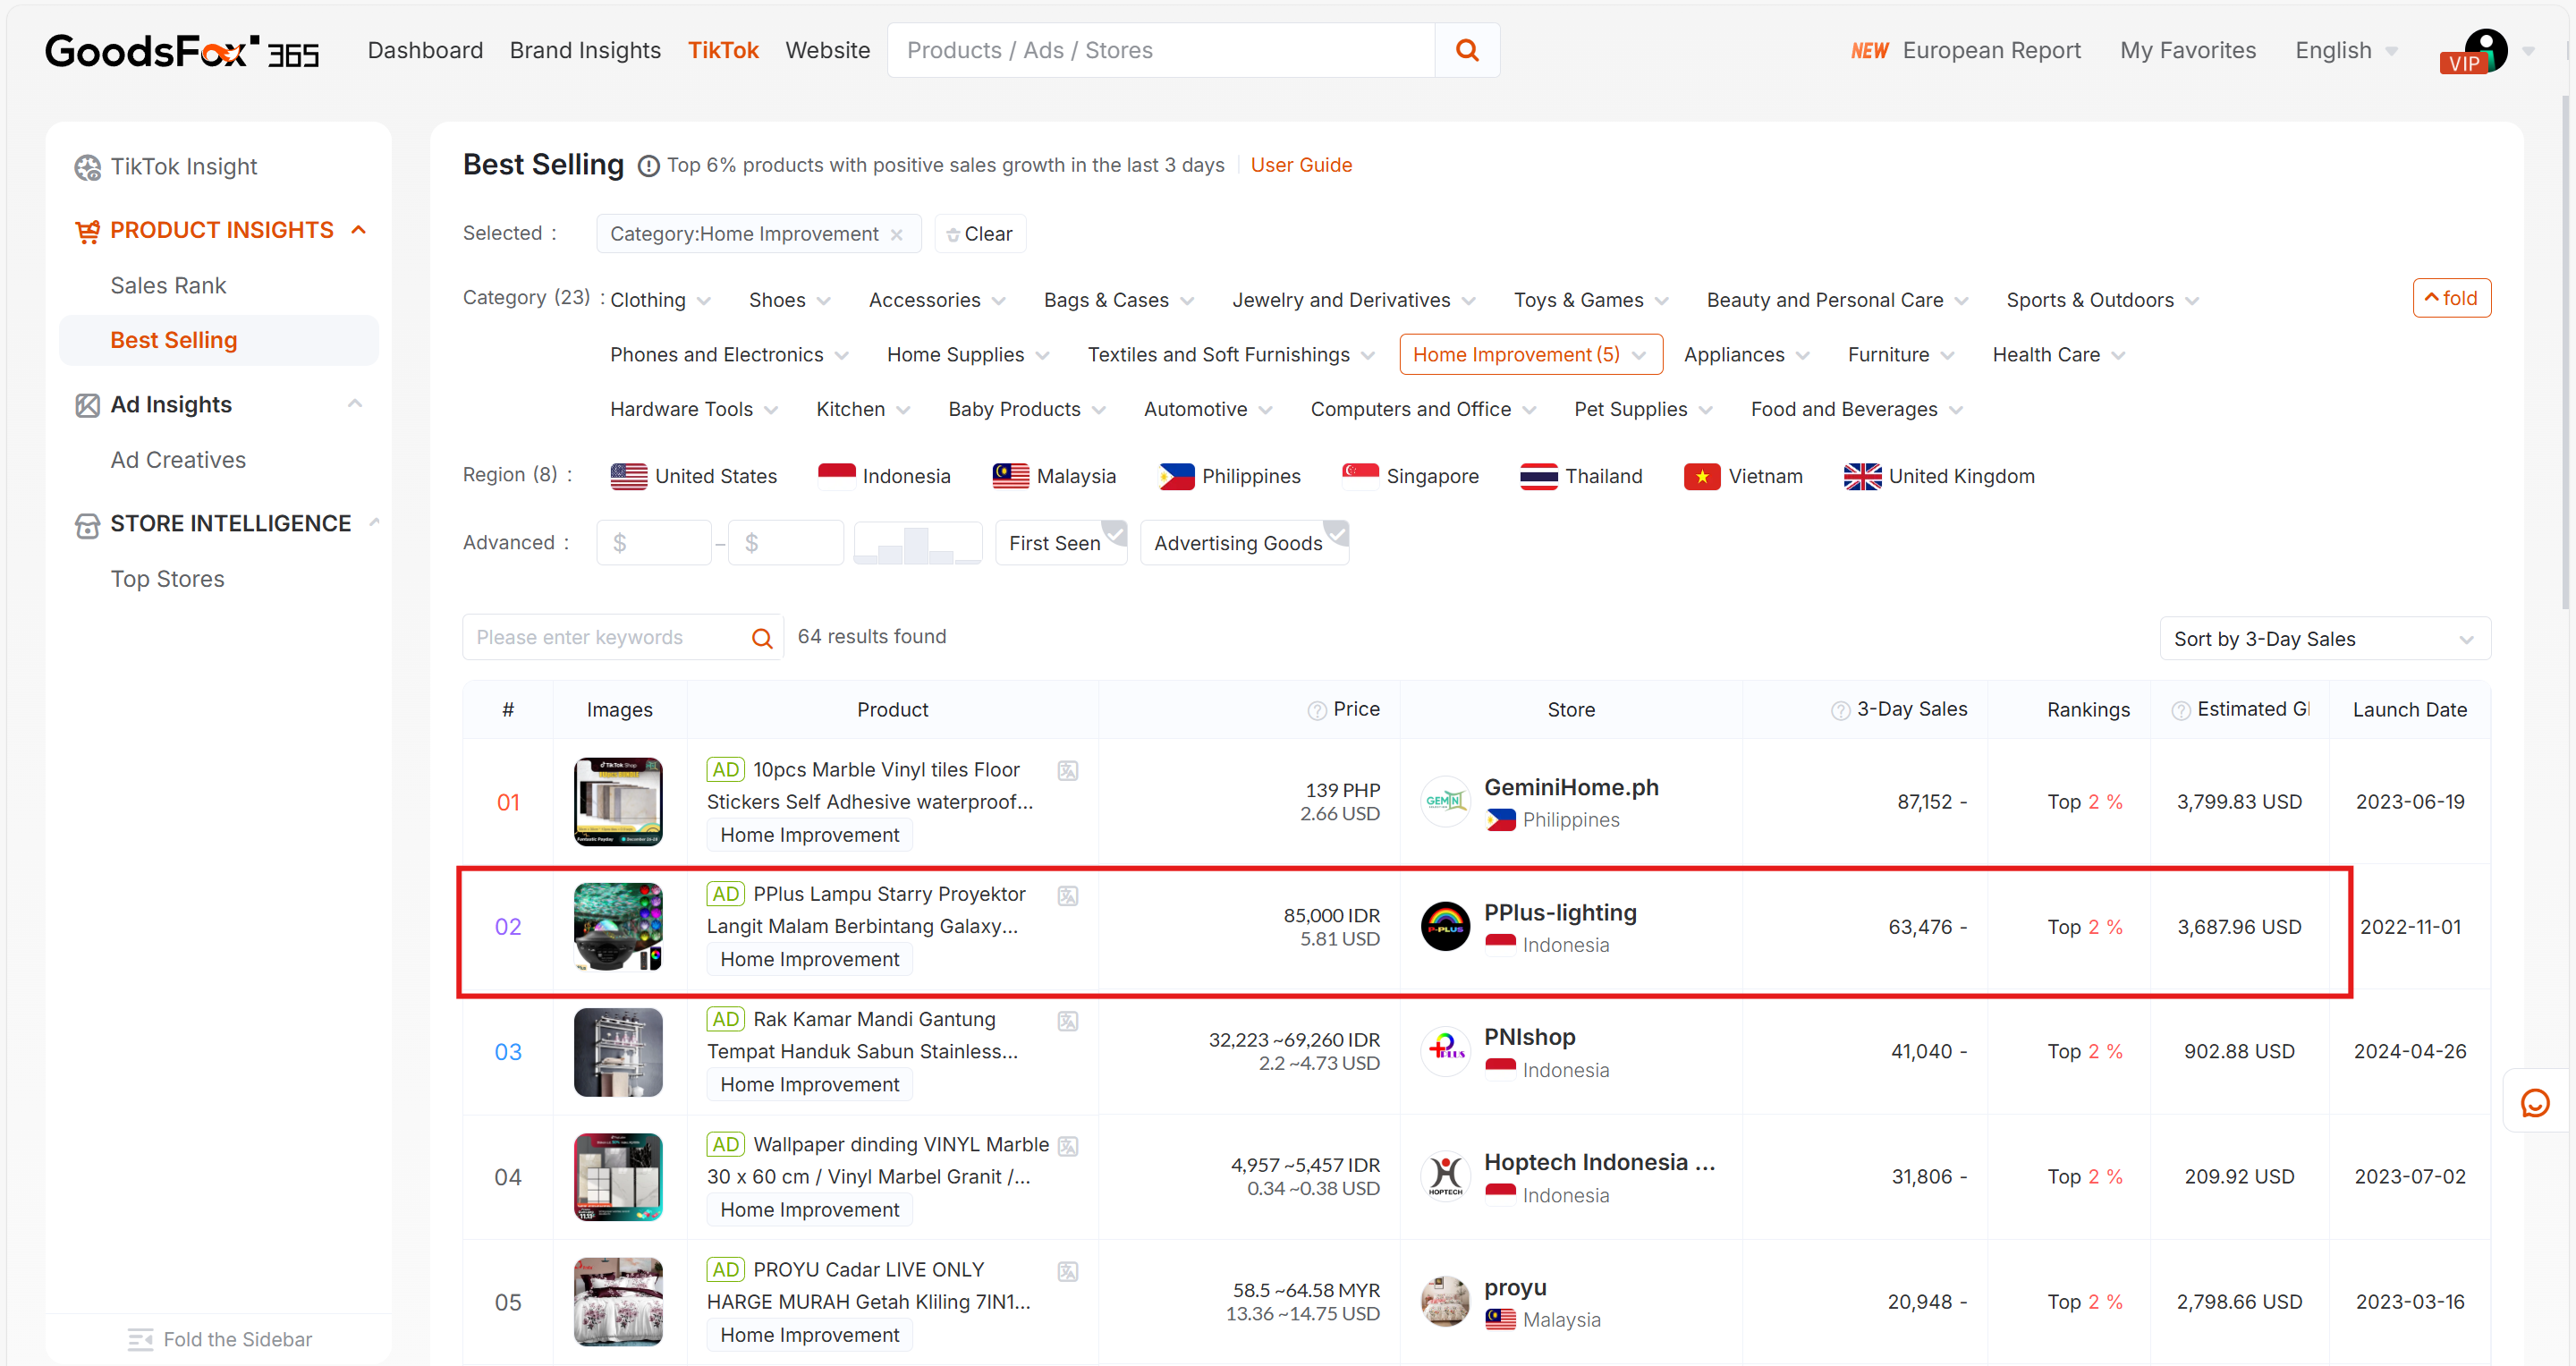Click the Clear filters button
Screen dimensions: 2576x1366
pyautogui.click(x=980, y=234)
